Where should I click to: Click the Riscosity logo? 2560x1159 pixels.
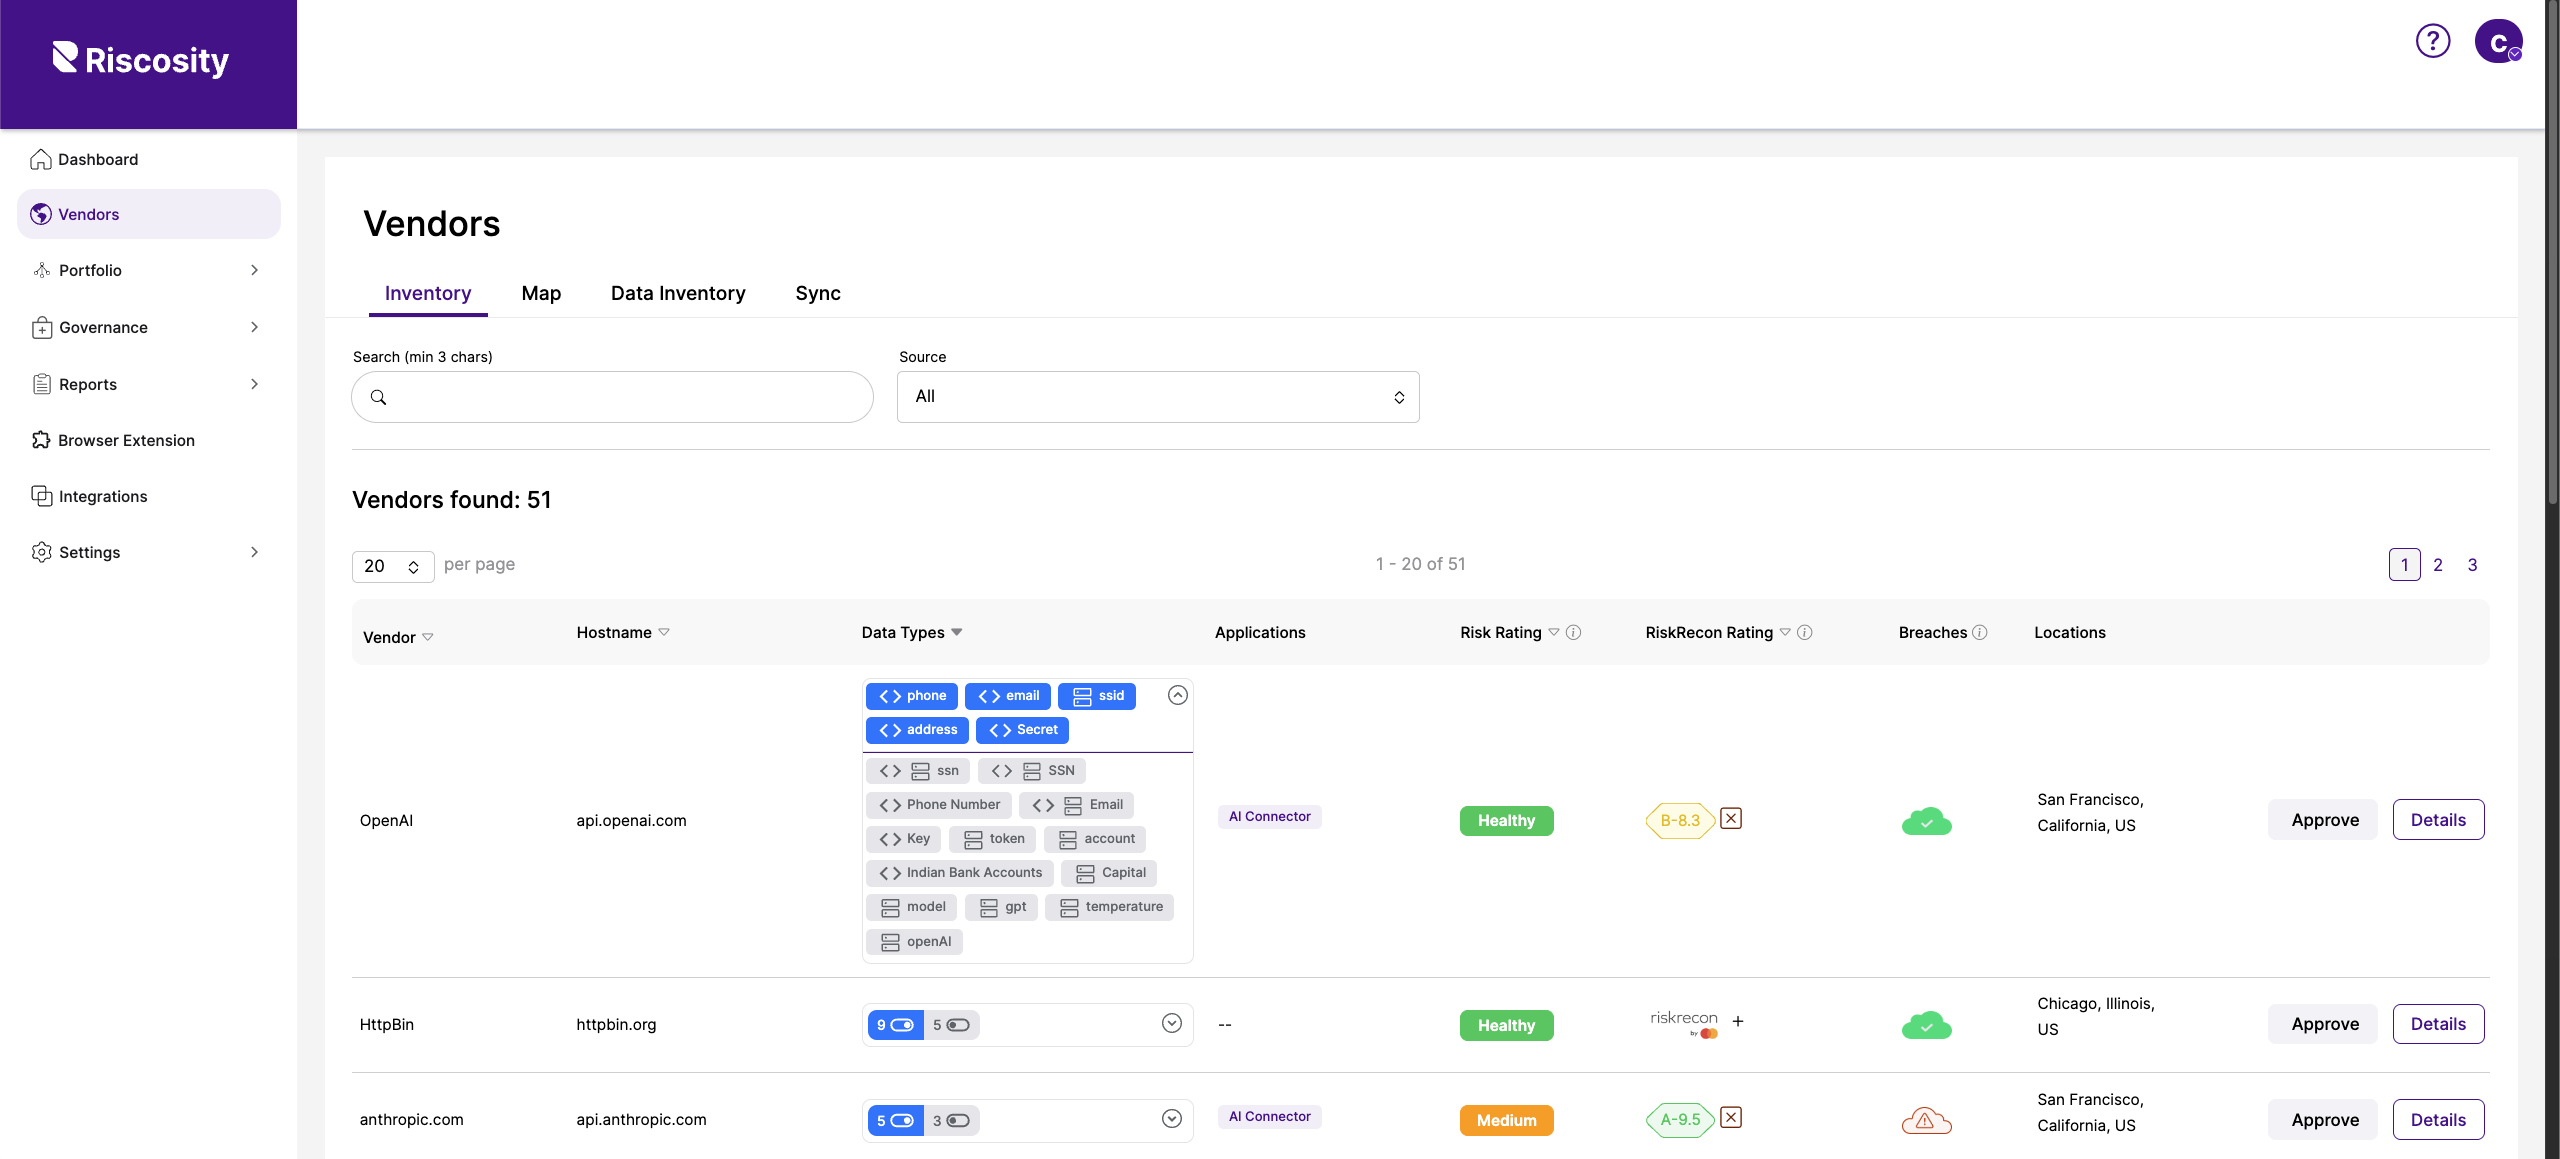[141, 60]
